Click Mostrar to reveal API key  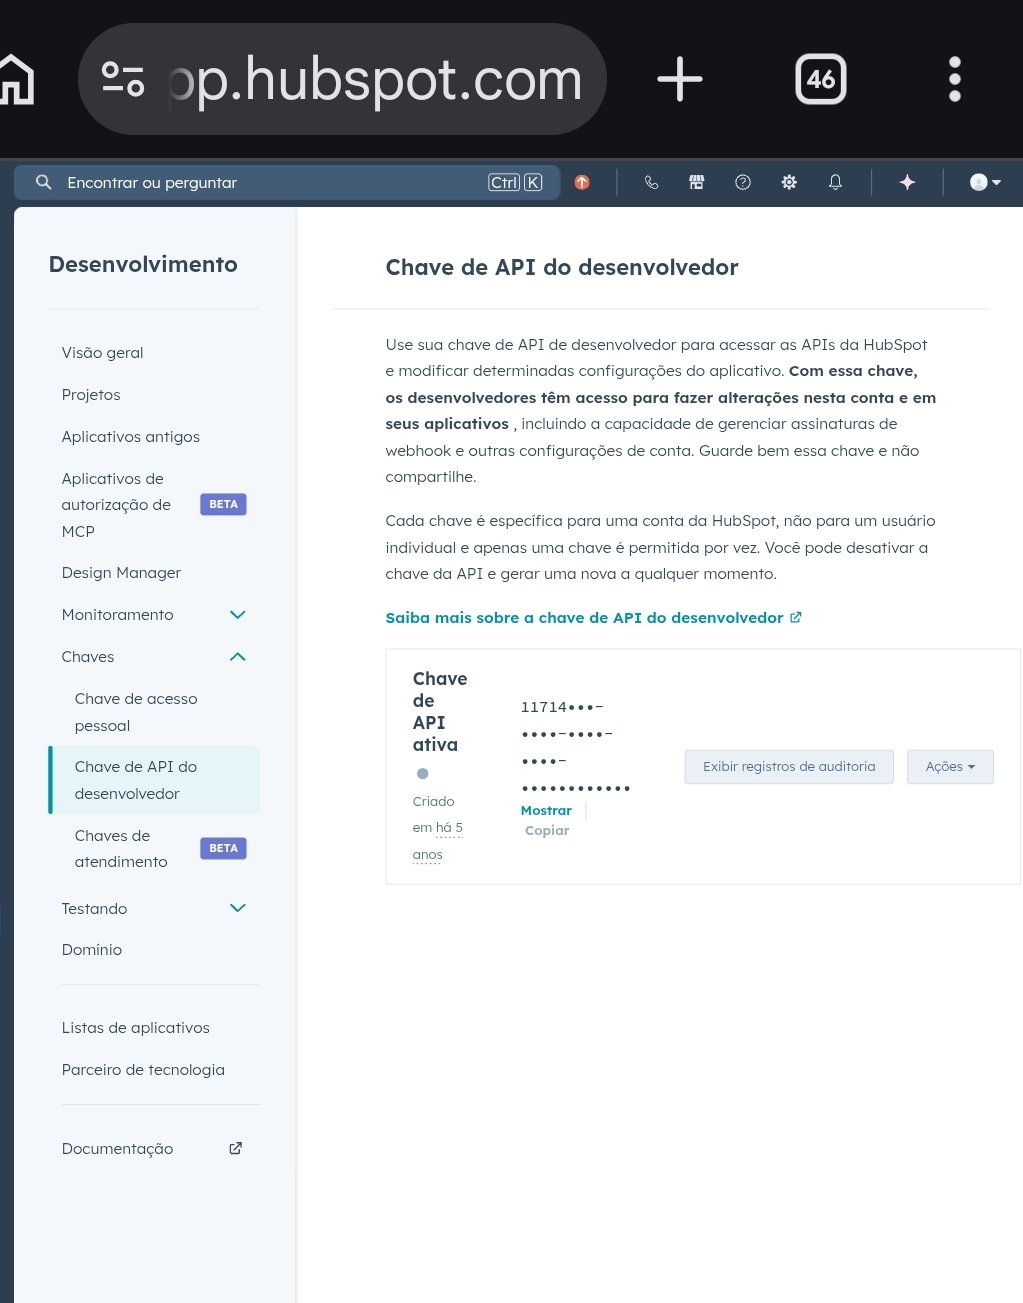tap(546, 811)
